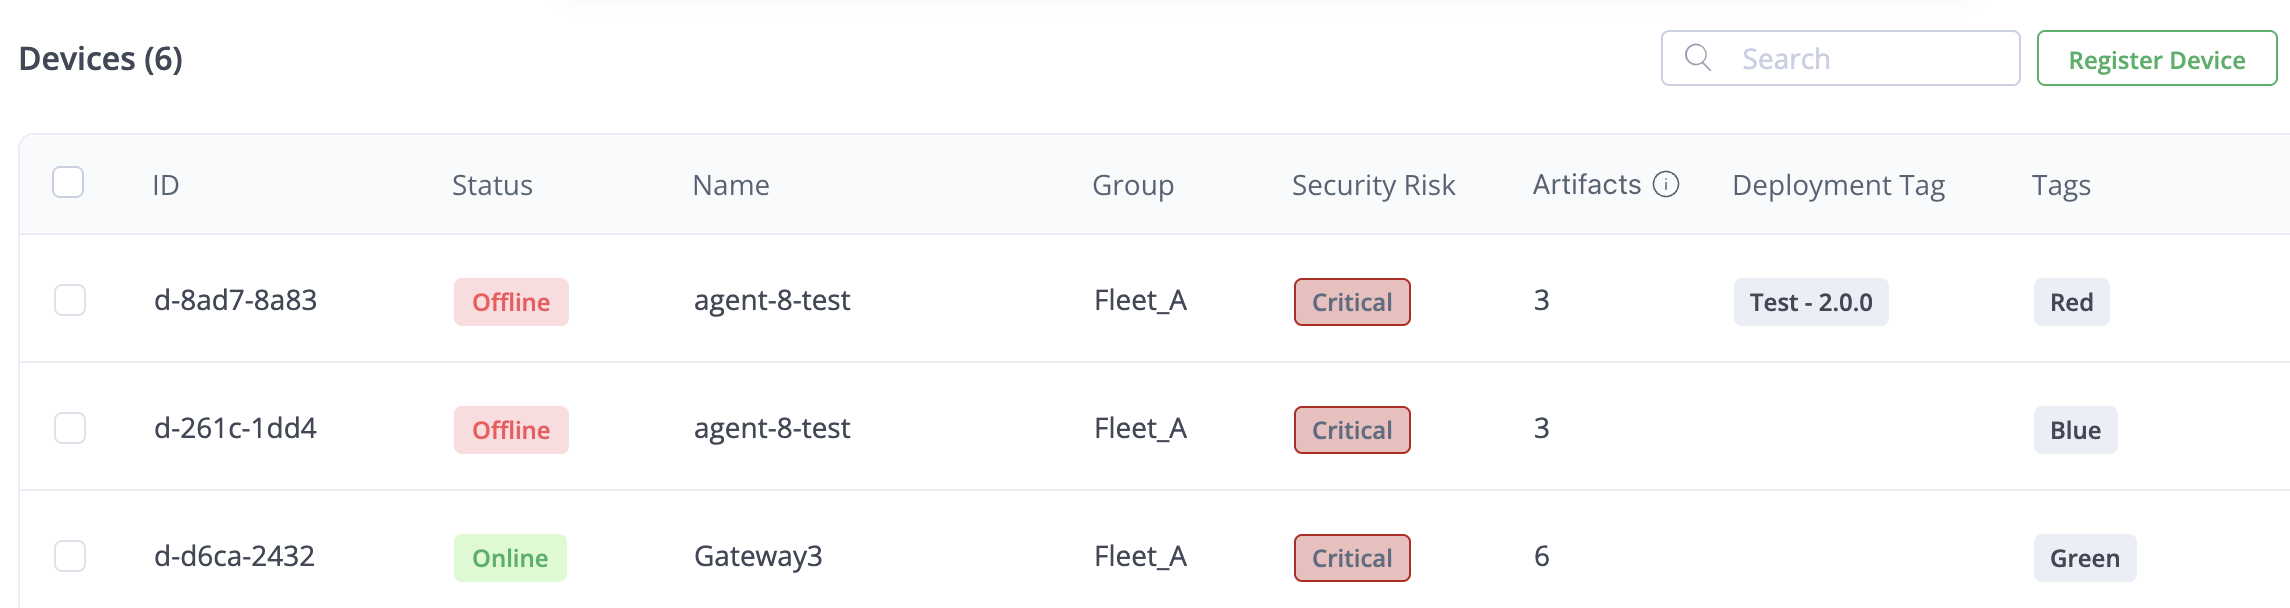Select the checkbox for device d-261c-1dd4
The height and width of the screenshot is (608, 2290).
[x=70, y=428]
